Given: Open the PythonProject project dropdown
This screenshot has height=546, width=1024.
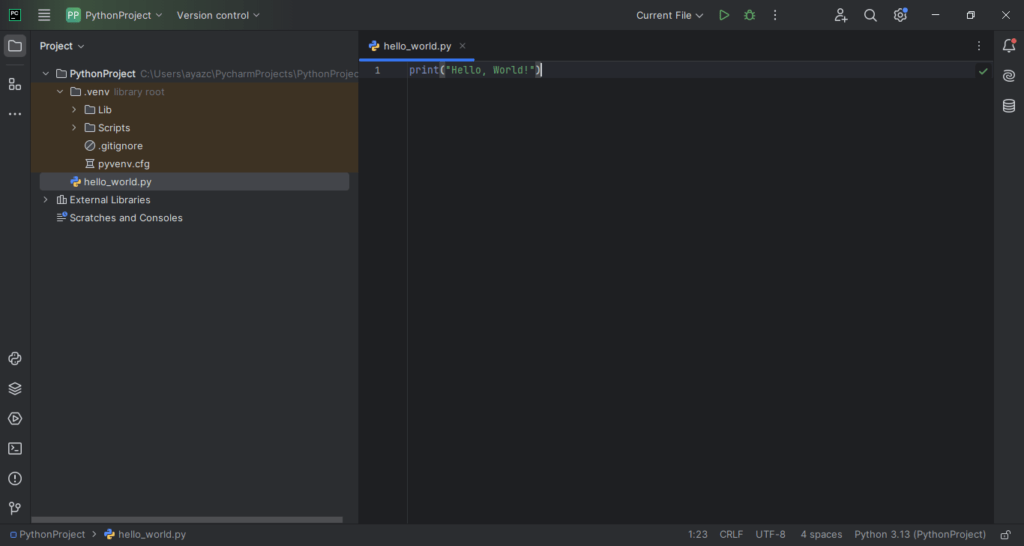Looking at the screenshot, I should point(114,15).
